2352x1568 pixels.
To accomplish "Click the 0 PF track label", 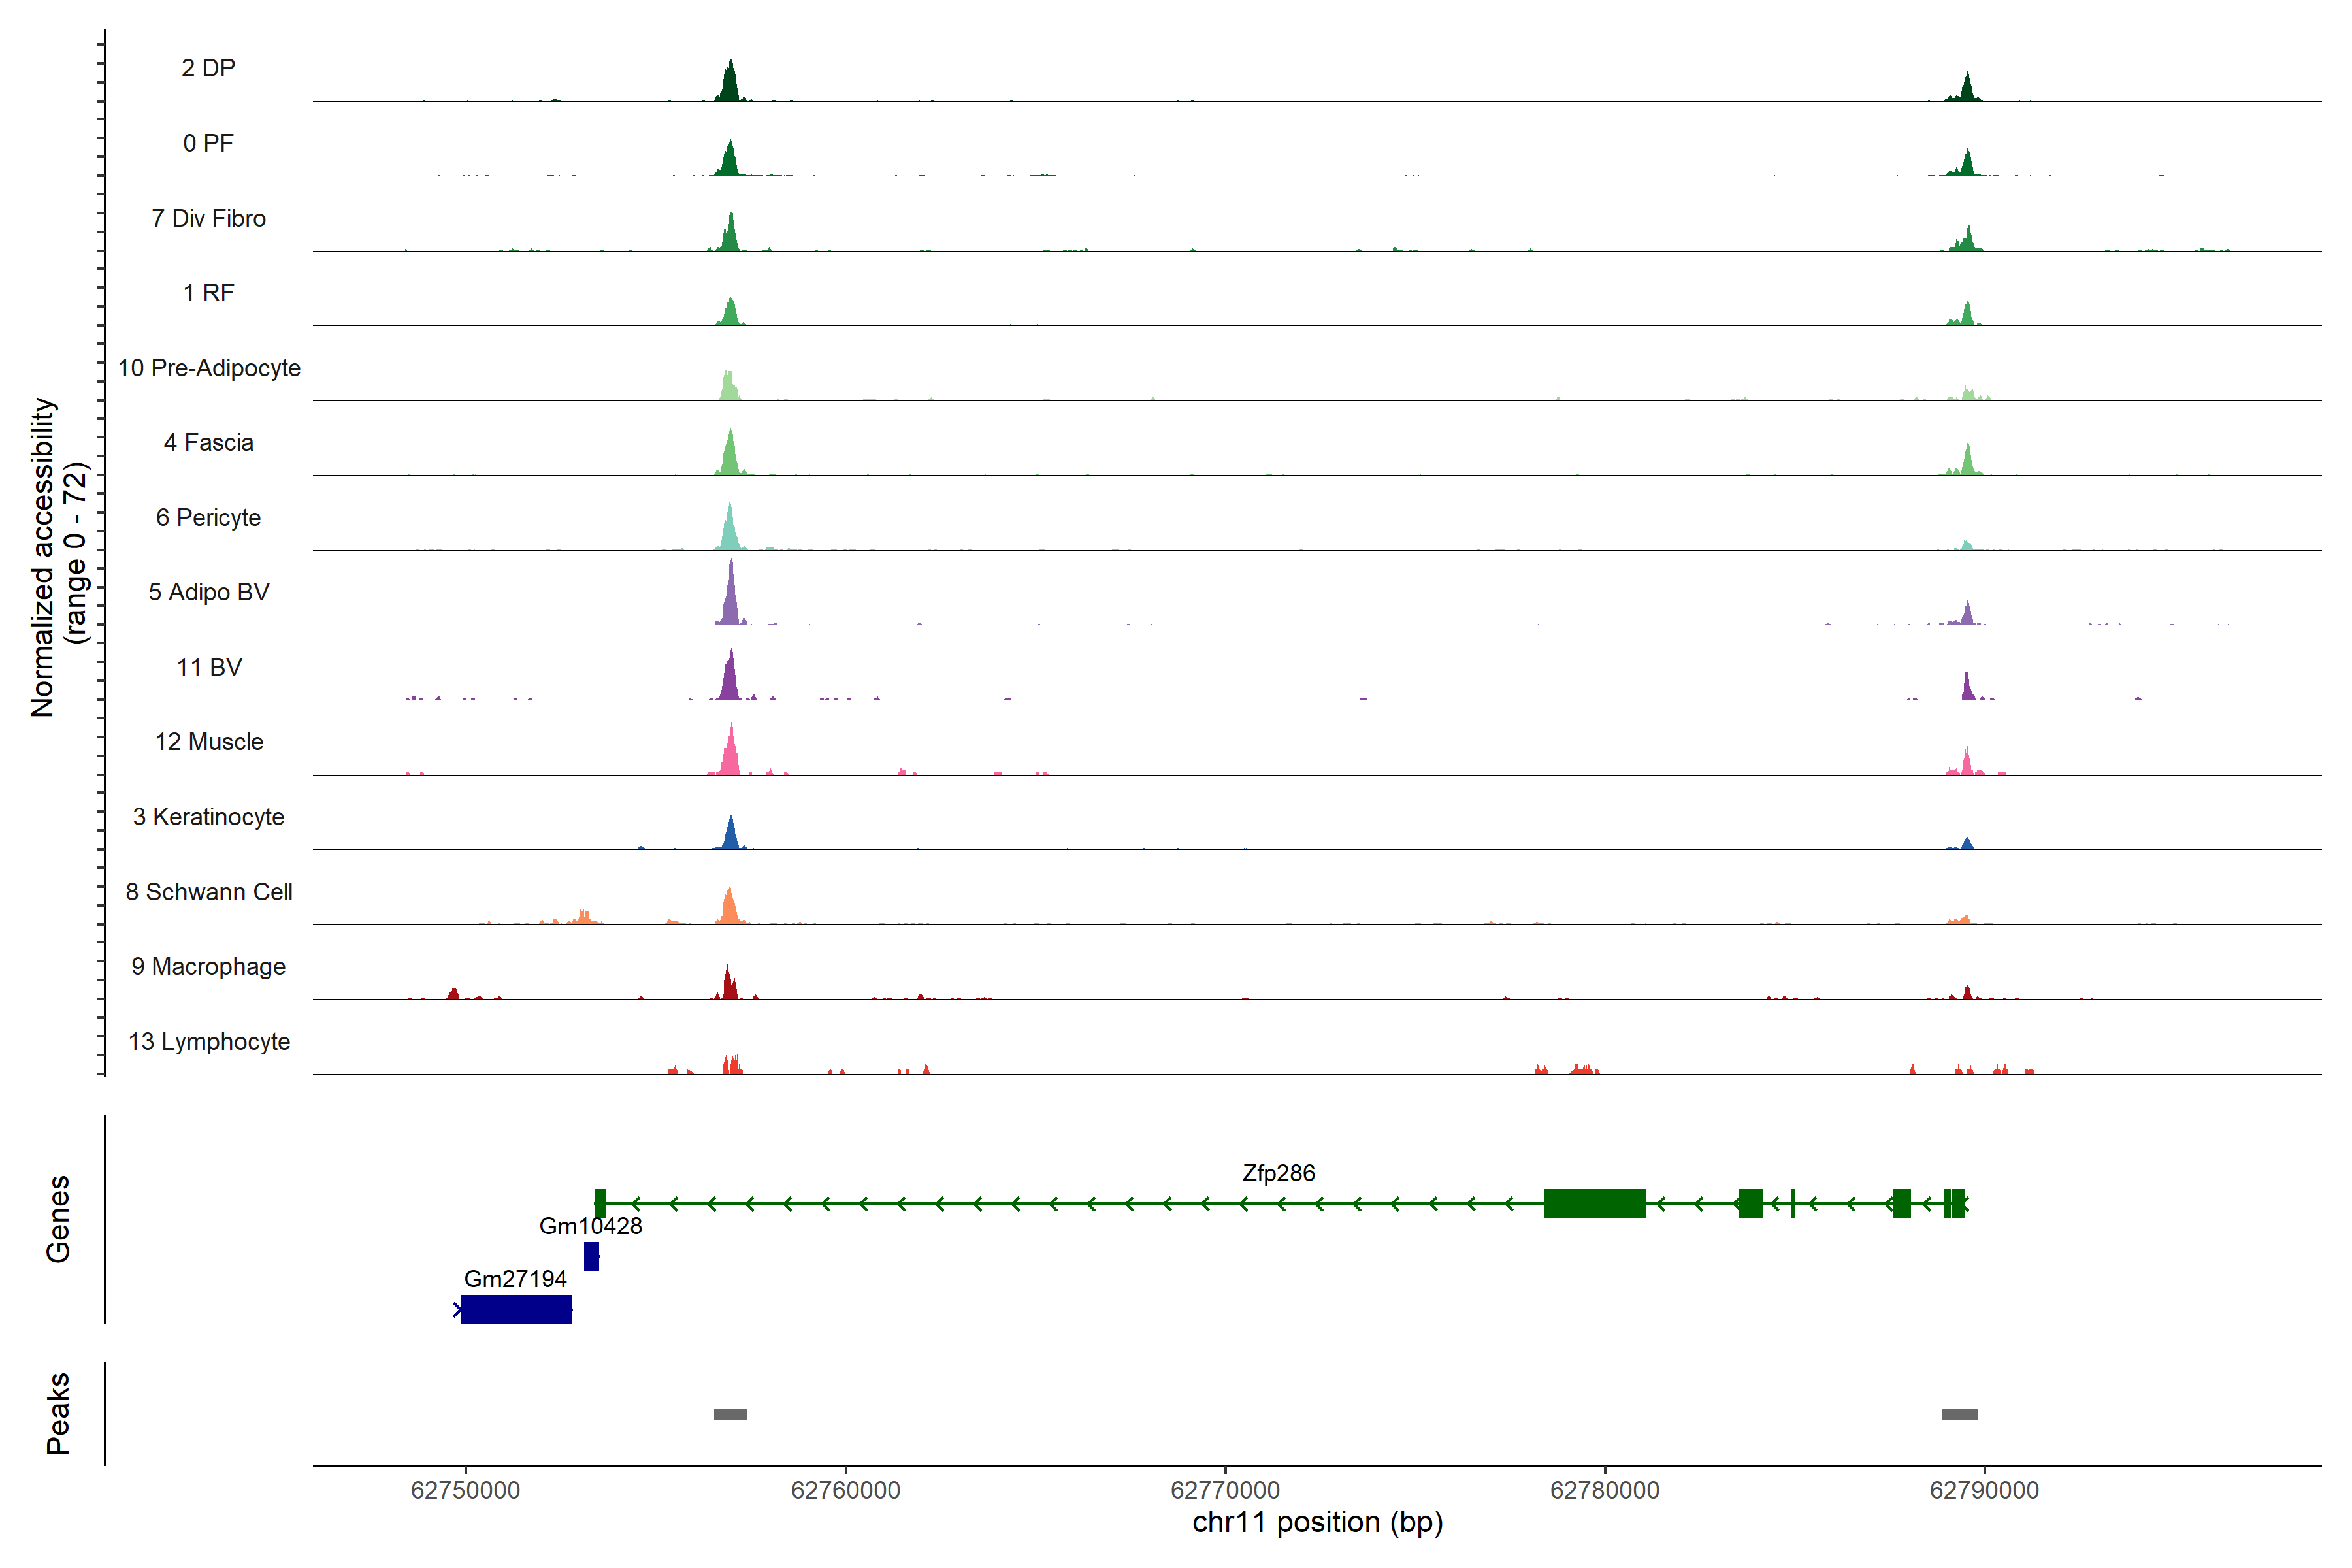I will pos(208,143).
